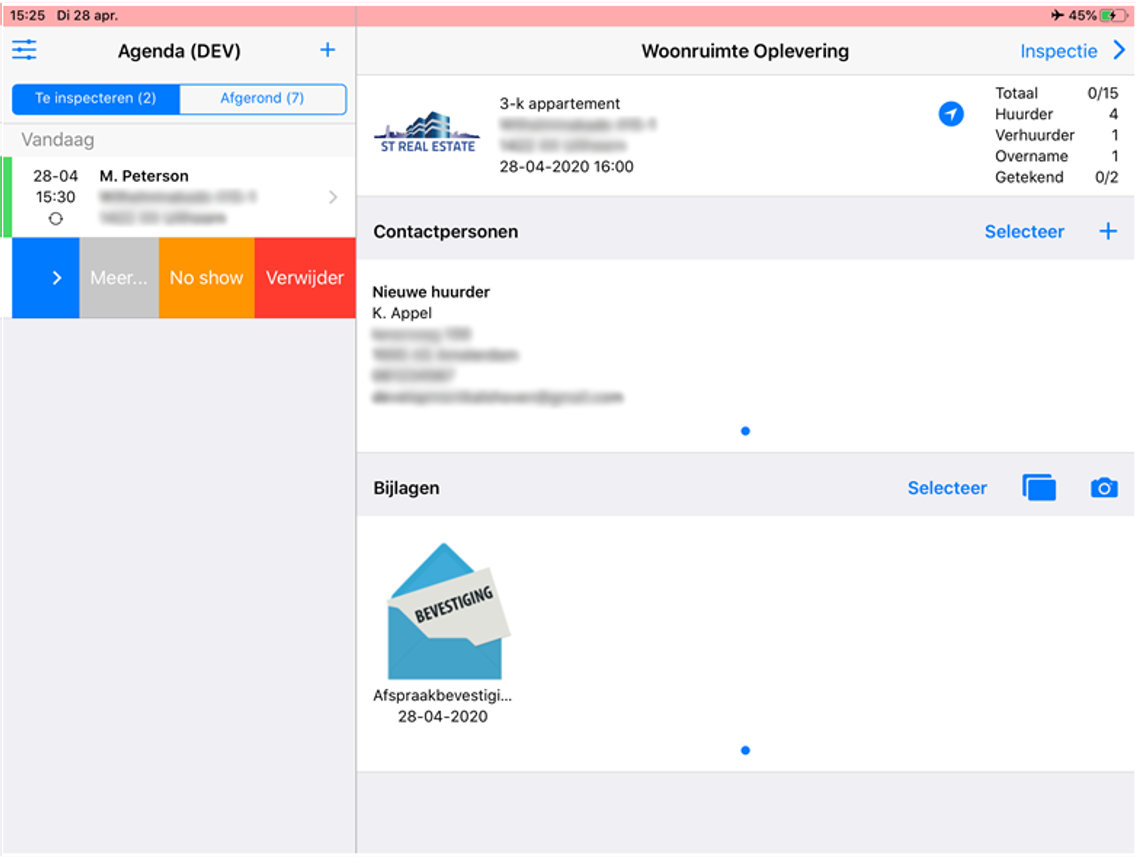Image resolution: width=1139 pixels, height=859 pixels.
Task: Tap the status bar clock '15:25'
Action: [28, 15]
